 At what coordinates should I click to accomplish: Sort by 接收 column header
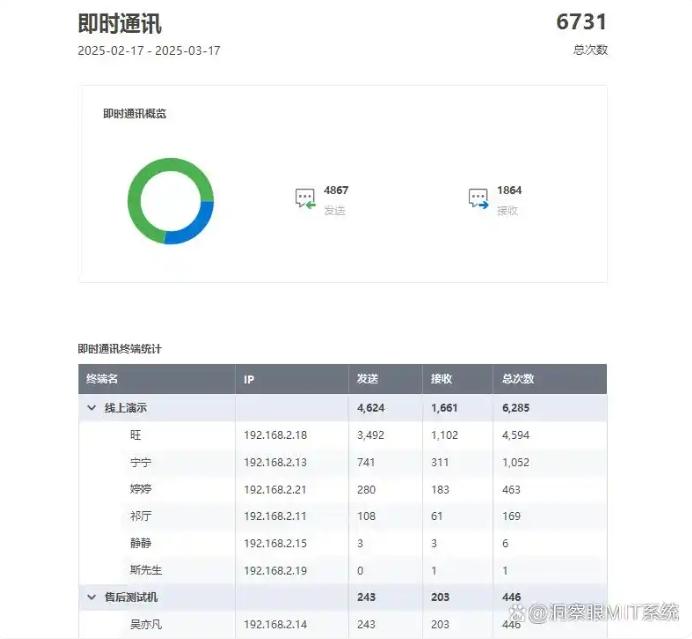tap(441, 379)
